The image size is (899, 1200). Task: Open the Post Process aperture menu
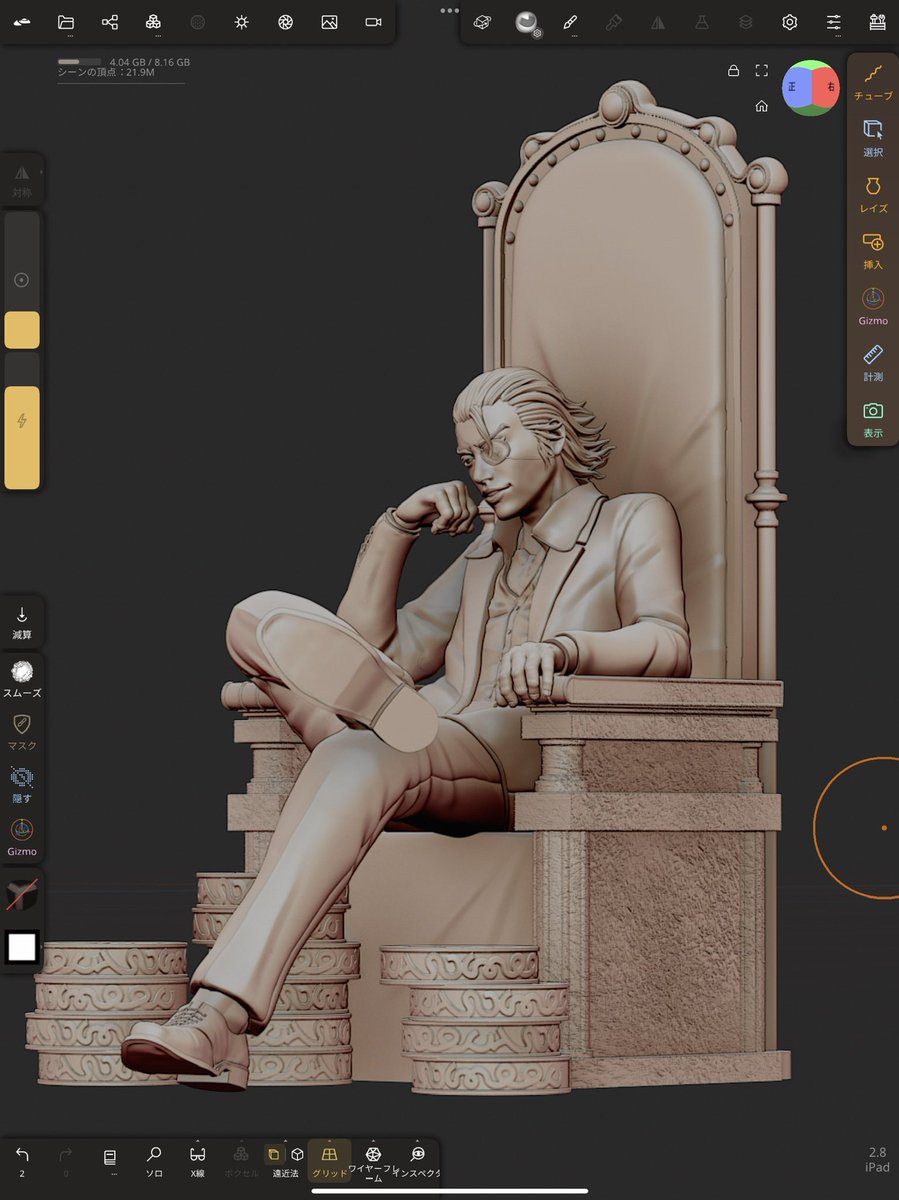point(285,22)
